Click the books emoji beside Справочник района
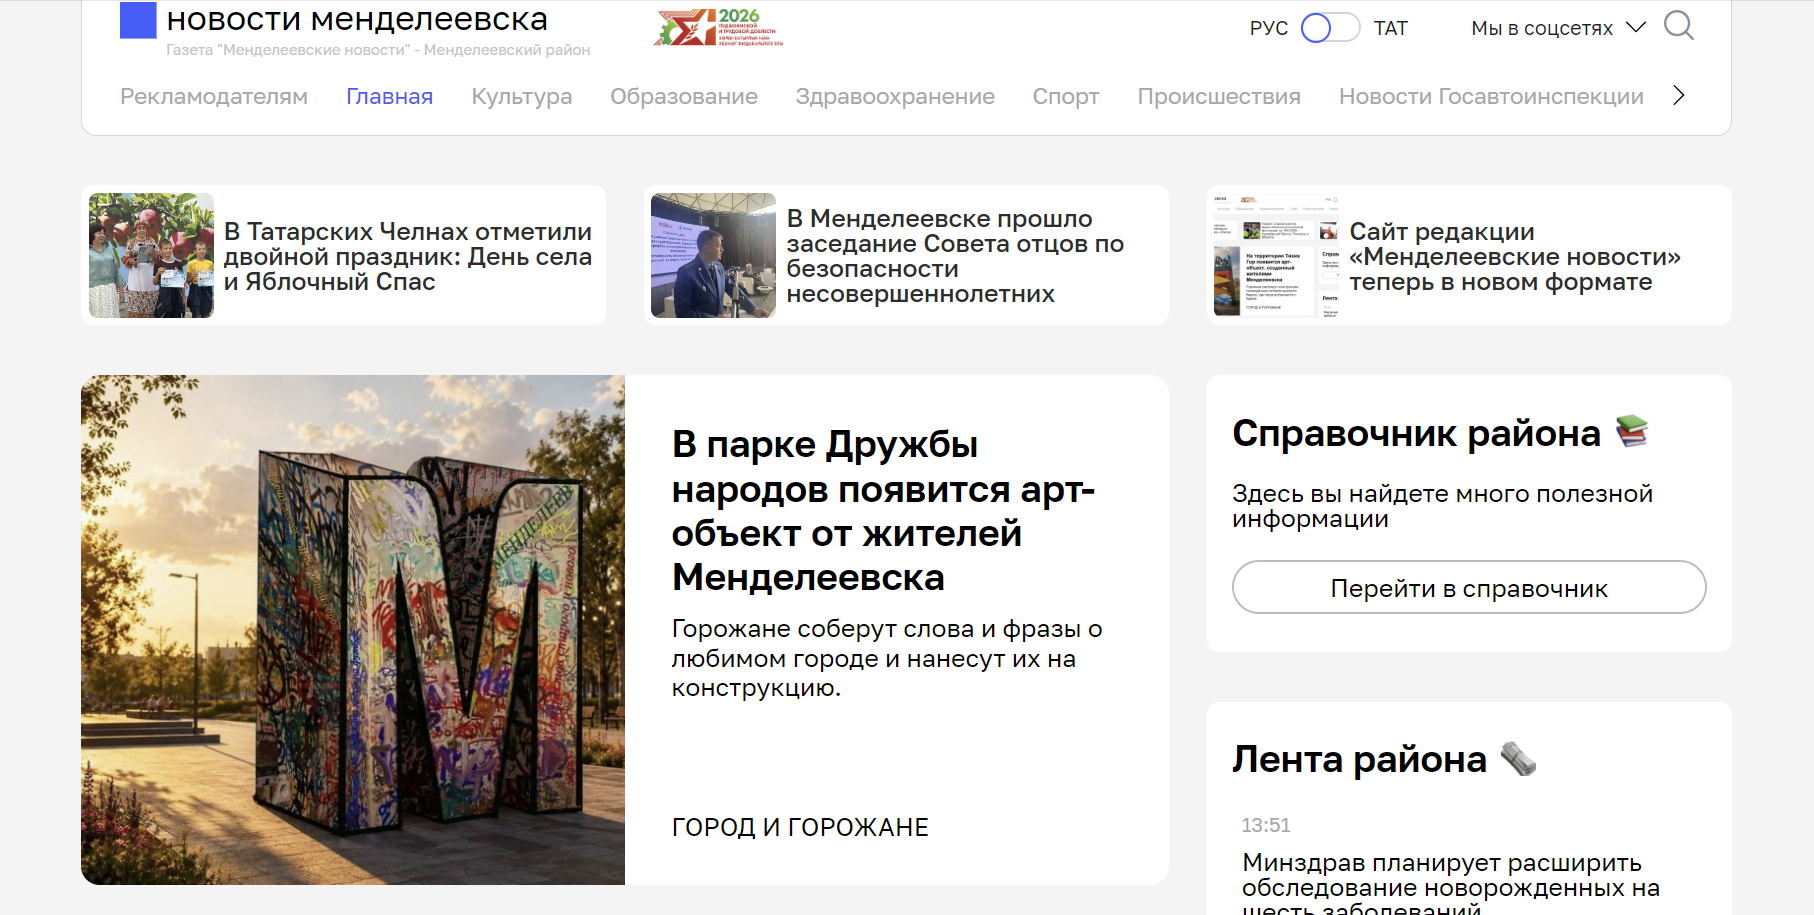This screenshot has width=1814, height=915. [1632, 431]
